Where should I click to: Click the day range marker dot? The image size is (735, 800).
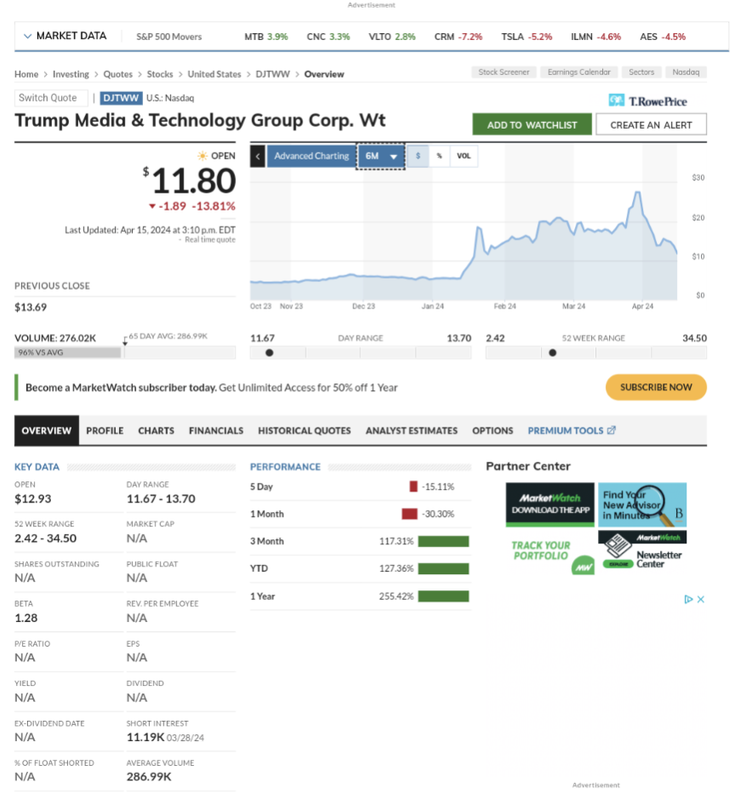tap(269, 353)
